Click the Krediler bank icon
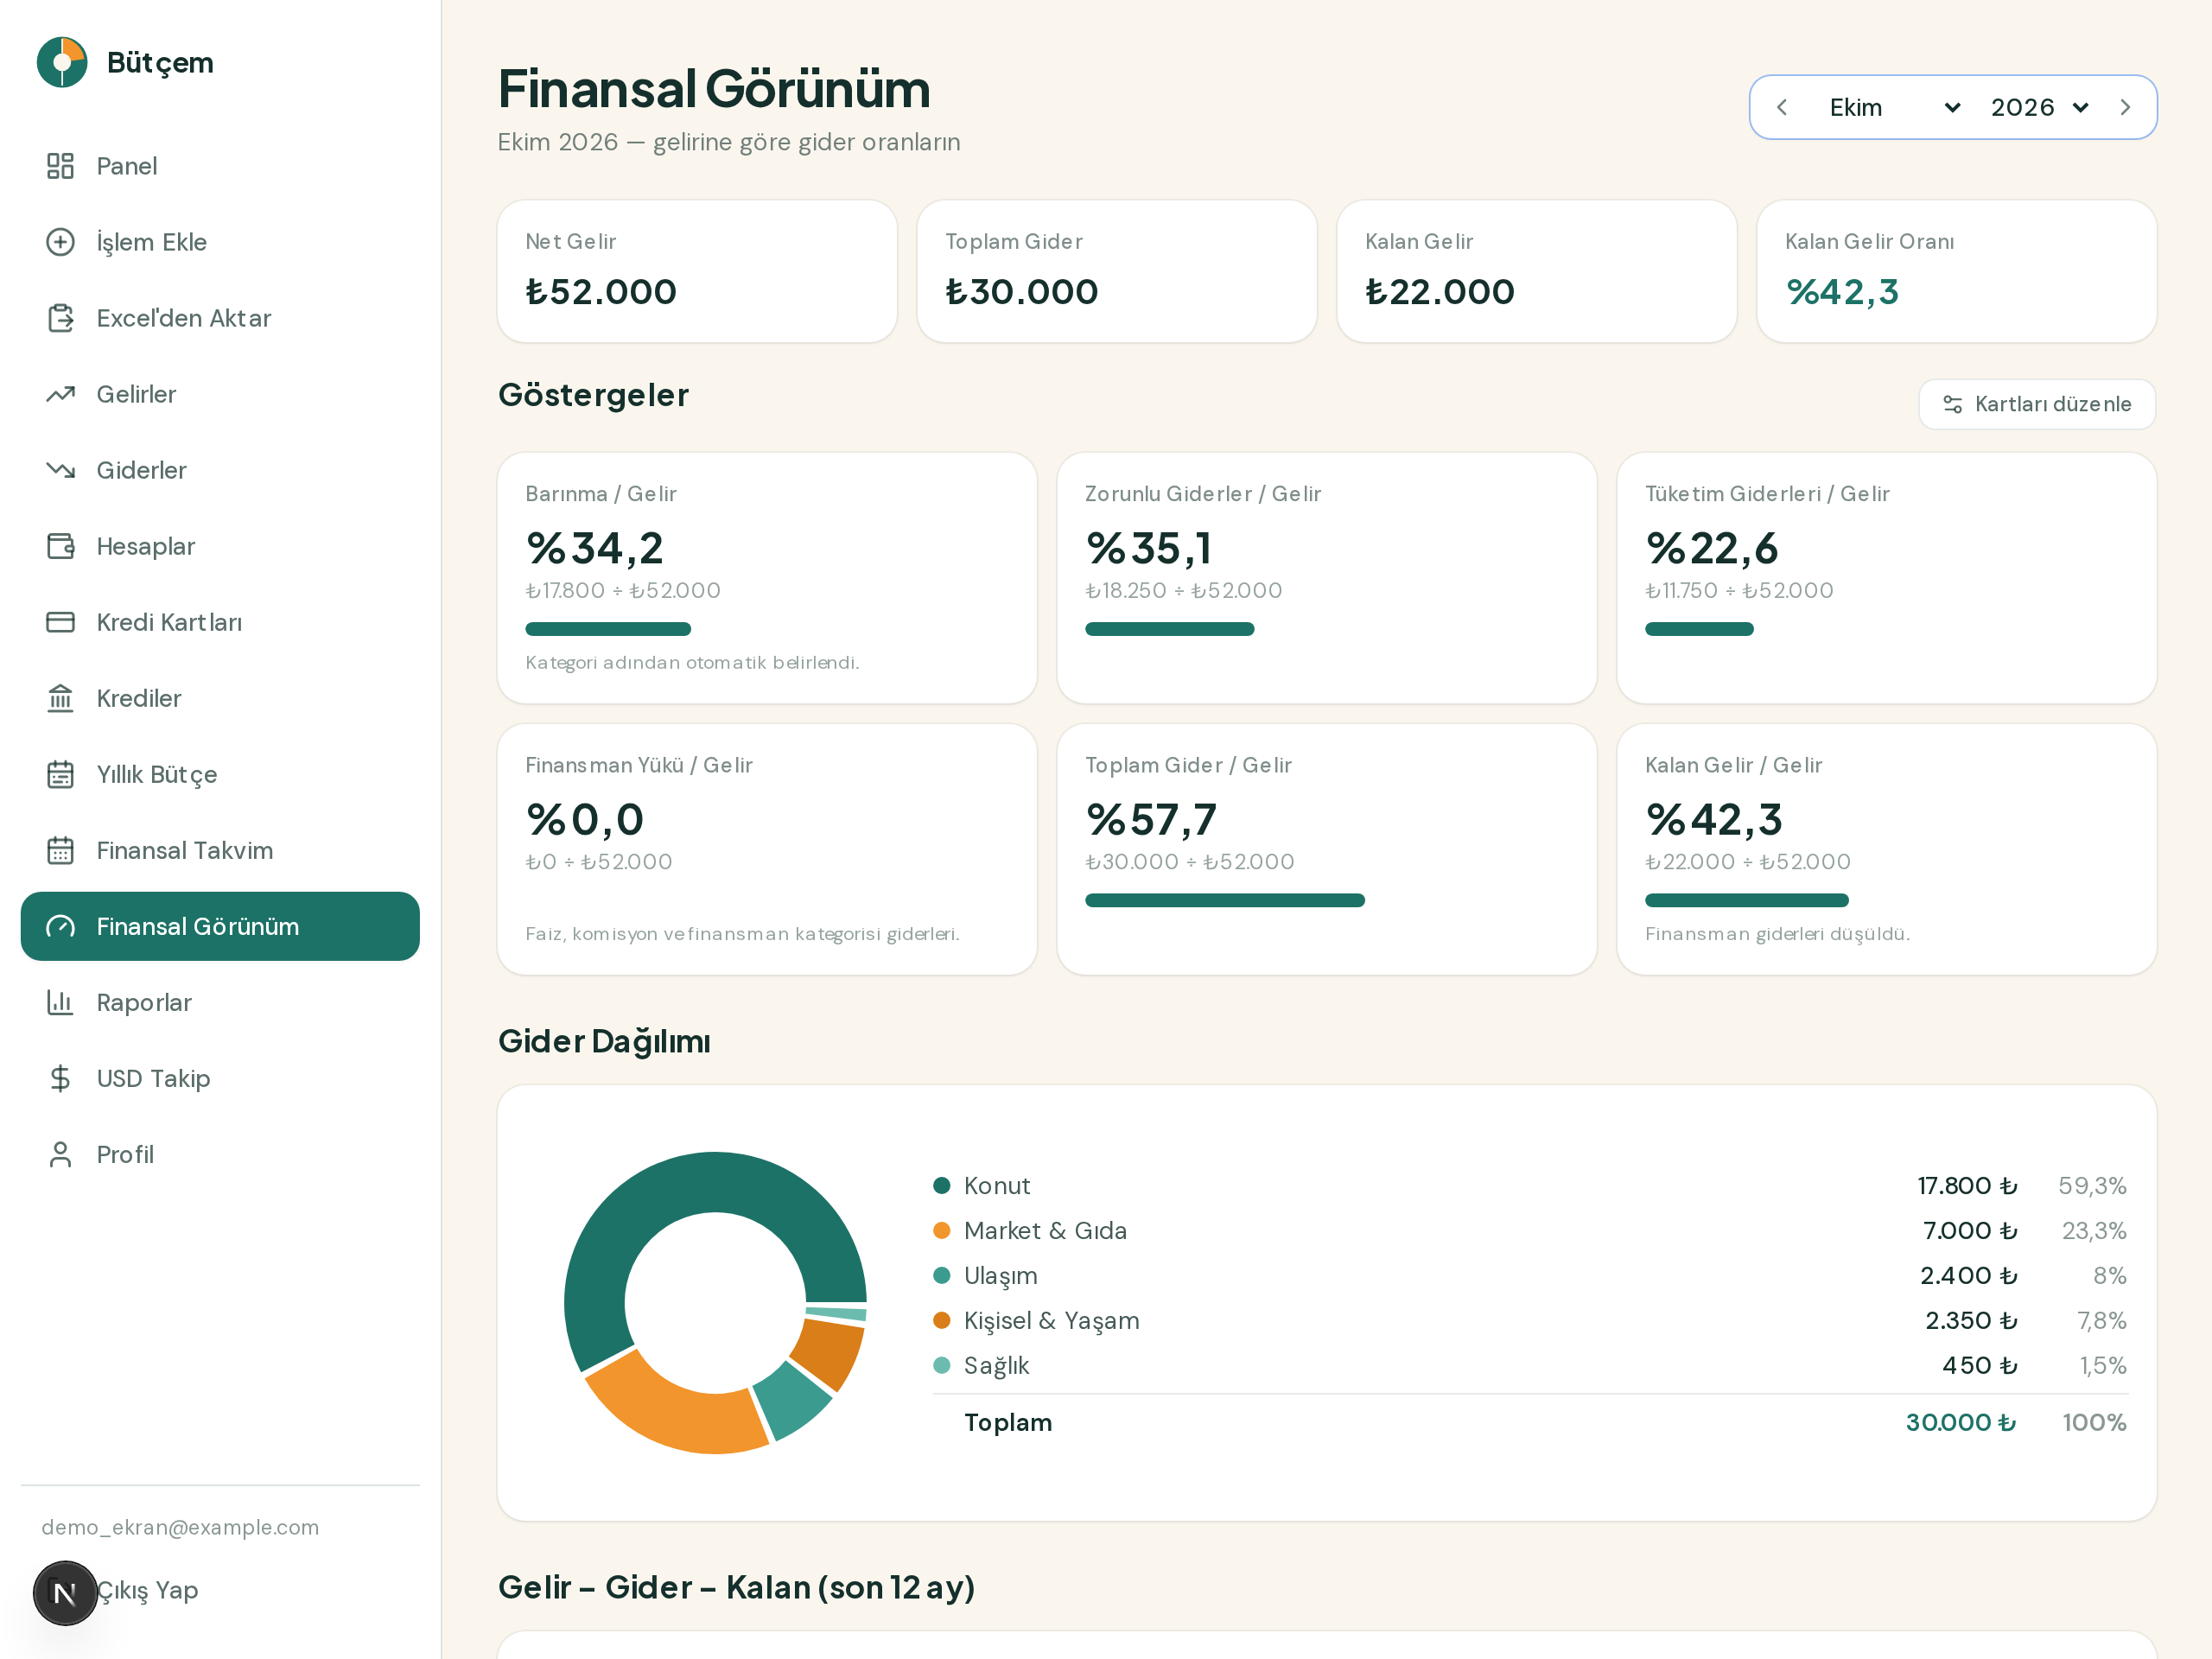The height and width of the screenshot is (1659, 2212). [x=60, y=698]
